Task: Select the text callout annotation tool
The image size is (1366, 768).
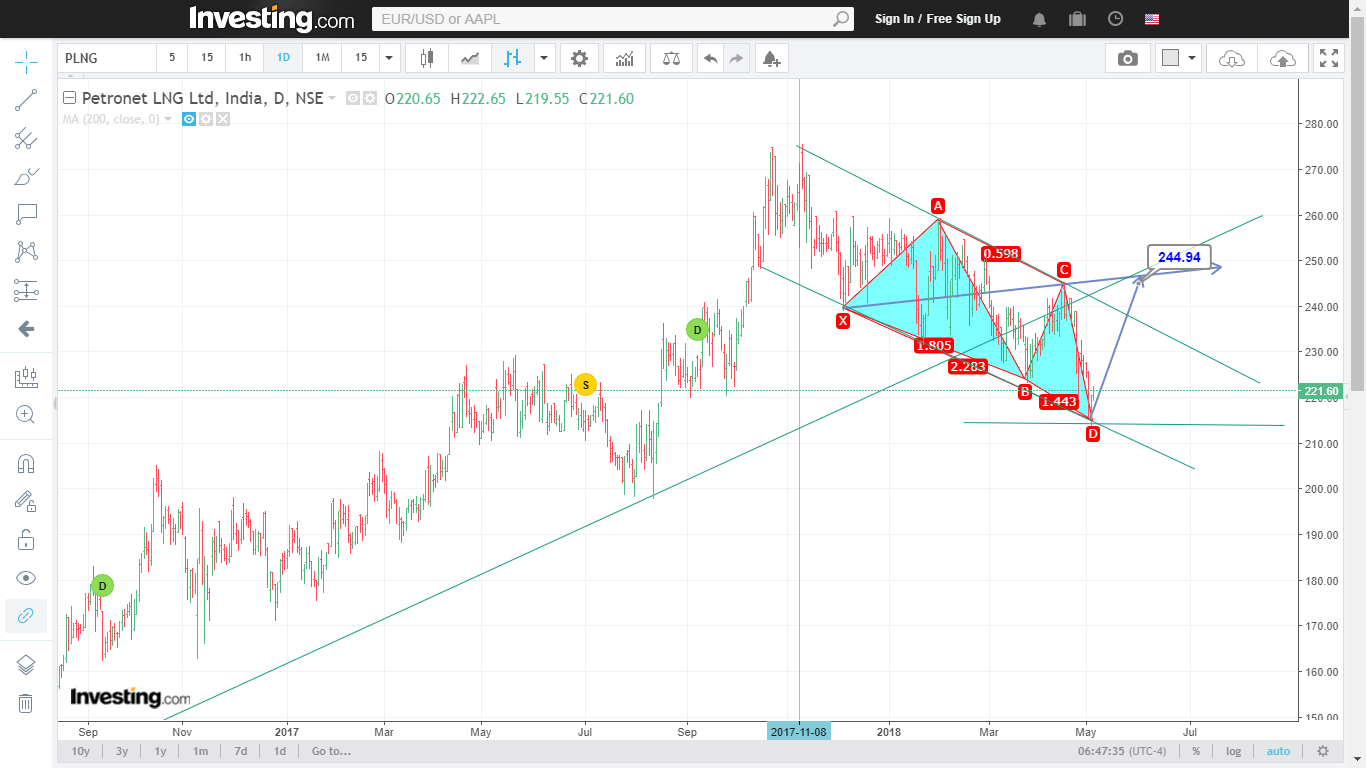Action: (26, 214)
